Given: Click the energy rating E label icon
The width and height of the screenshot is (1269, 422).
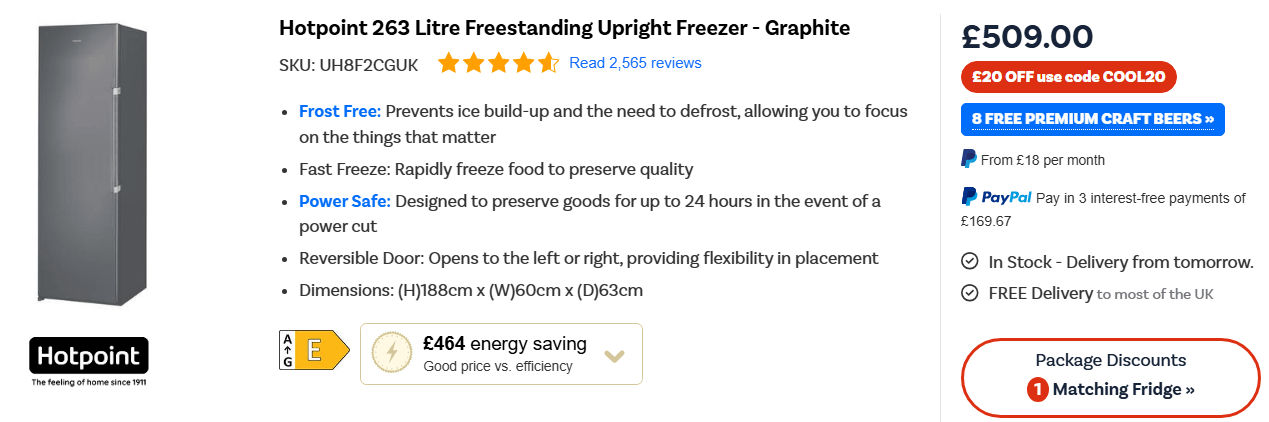Looking at the screenshot, I should click(314, 351).
